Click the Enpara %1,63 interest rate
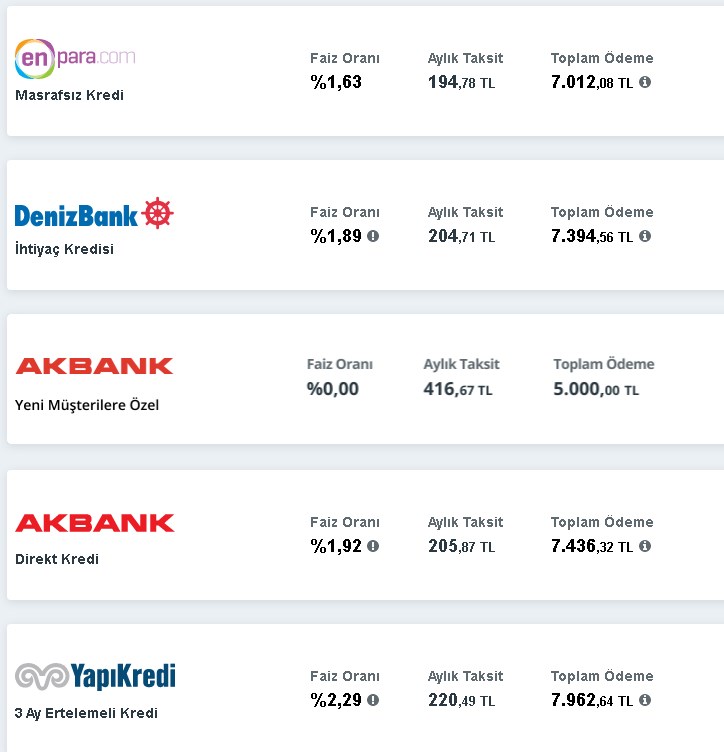The width and height of the screenshot is (724, 752). pos(336,83)
